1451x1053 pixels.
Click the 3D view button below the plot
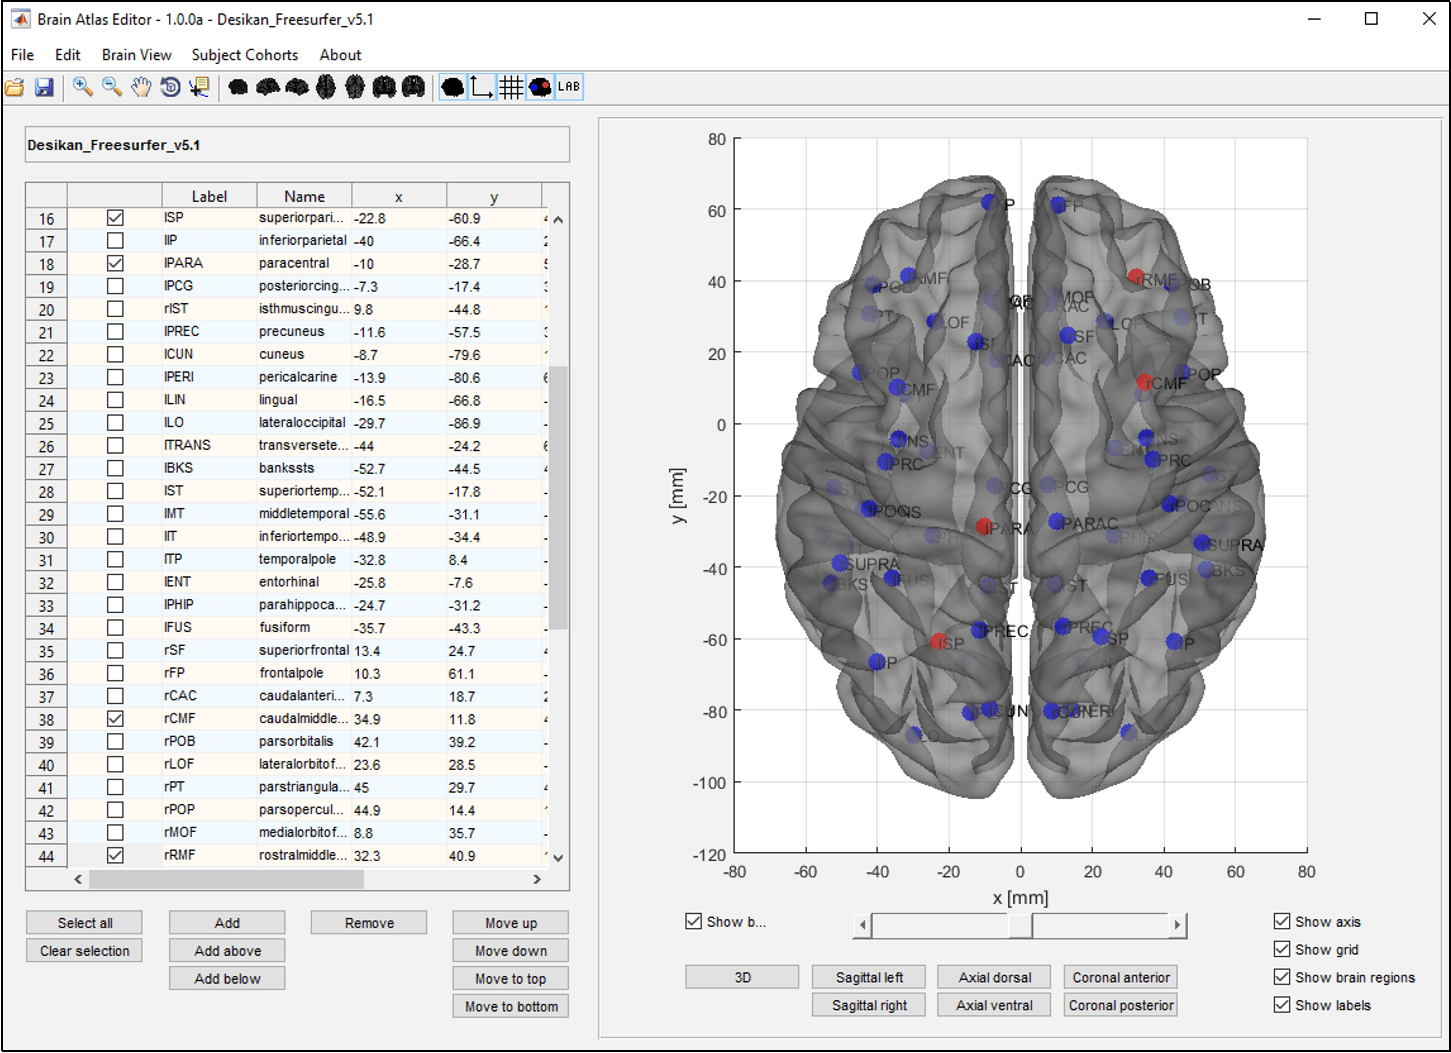(742, 978)
